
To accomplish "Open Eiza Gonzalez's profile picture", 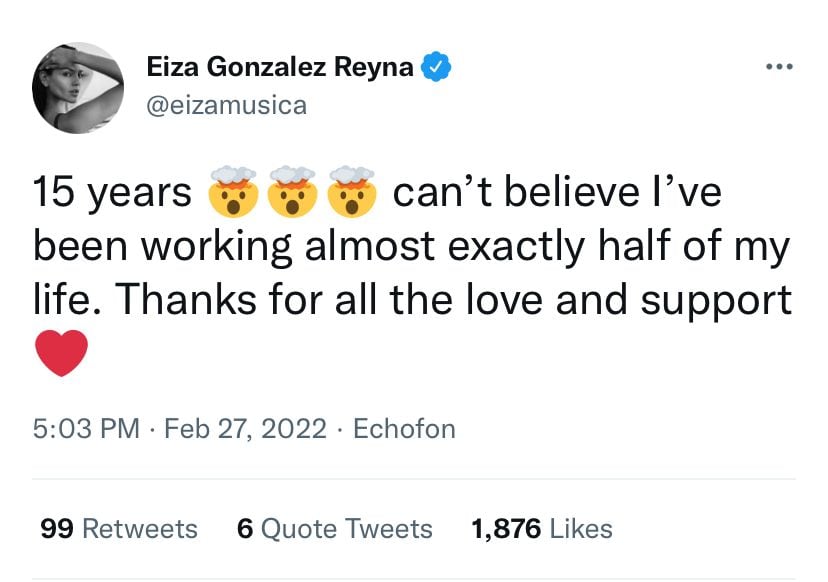I will (78, 88).
